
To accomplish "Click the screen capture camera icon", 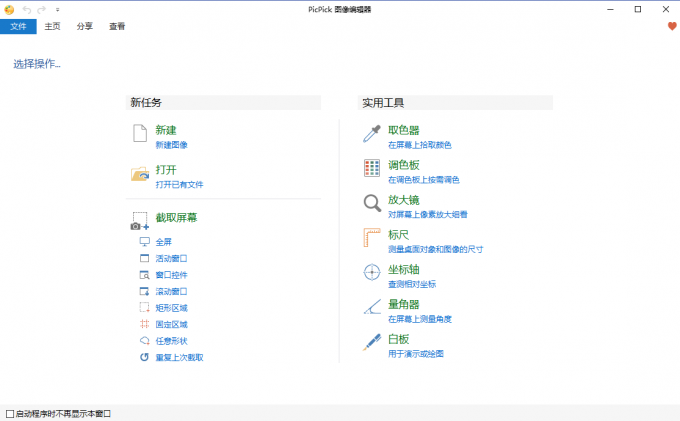I will (140, 221).
